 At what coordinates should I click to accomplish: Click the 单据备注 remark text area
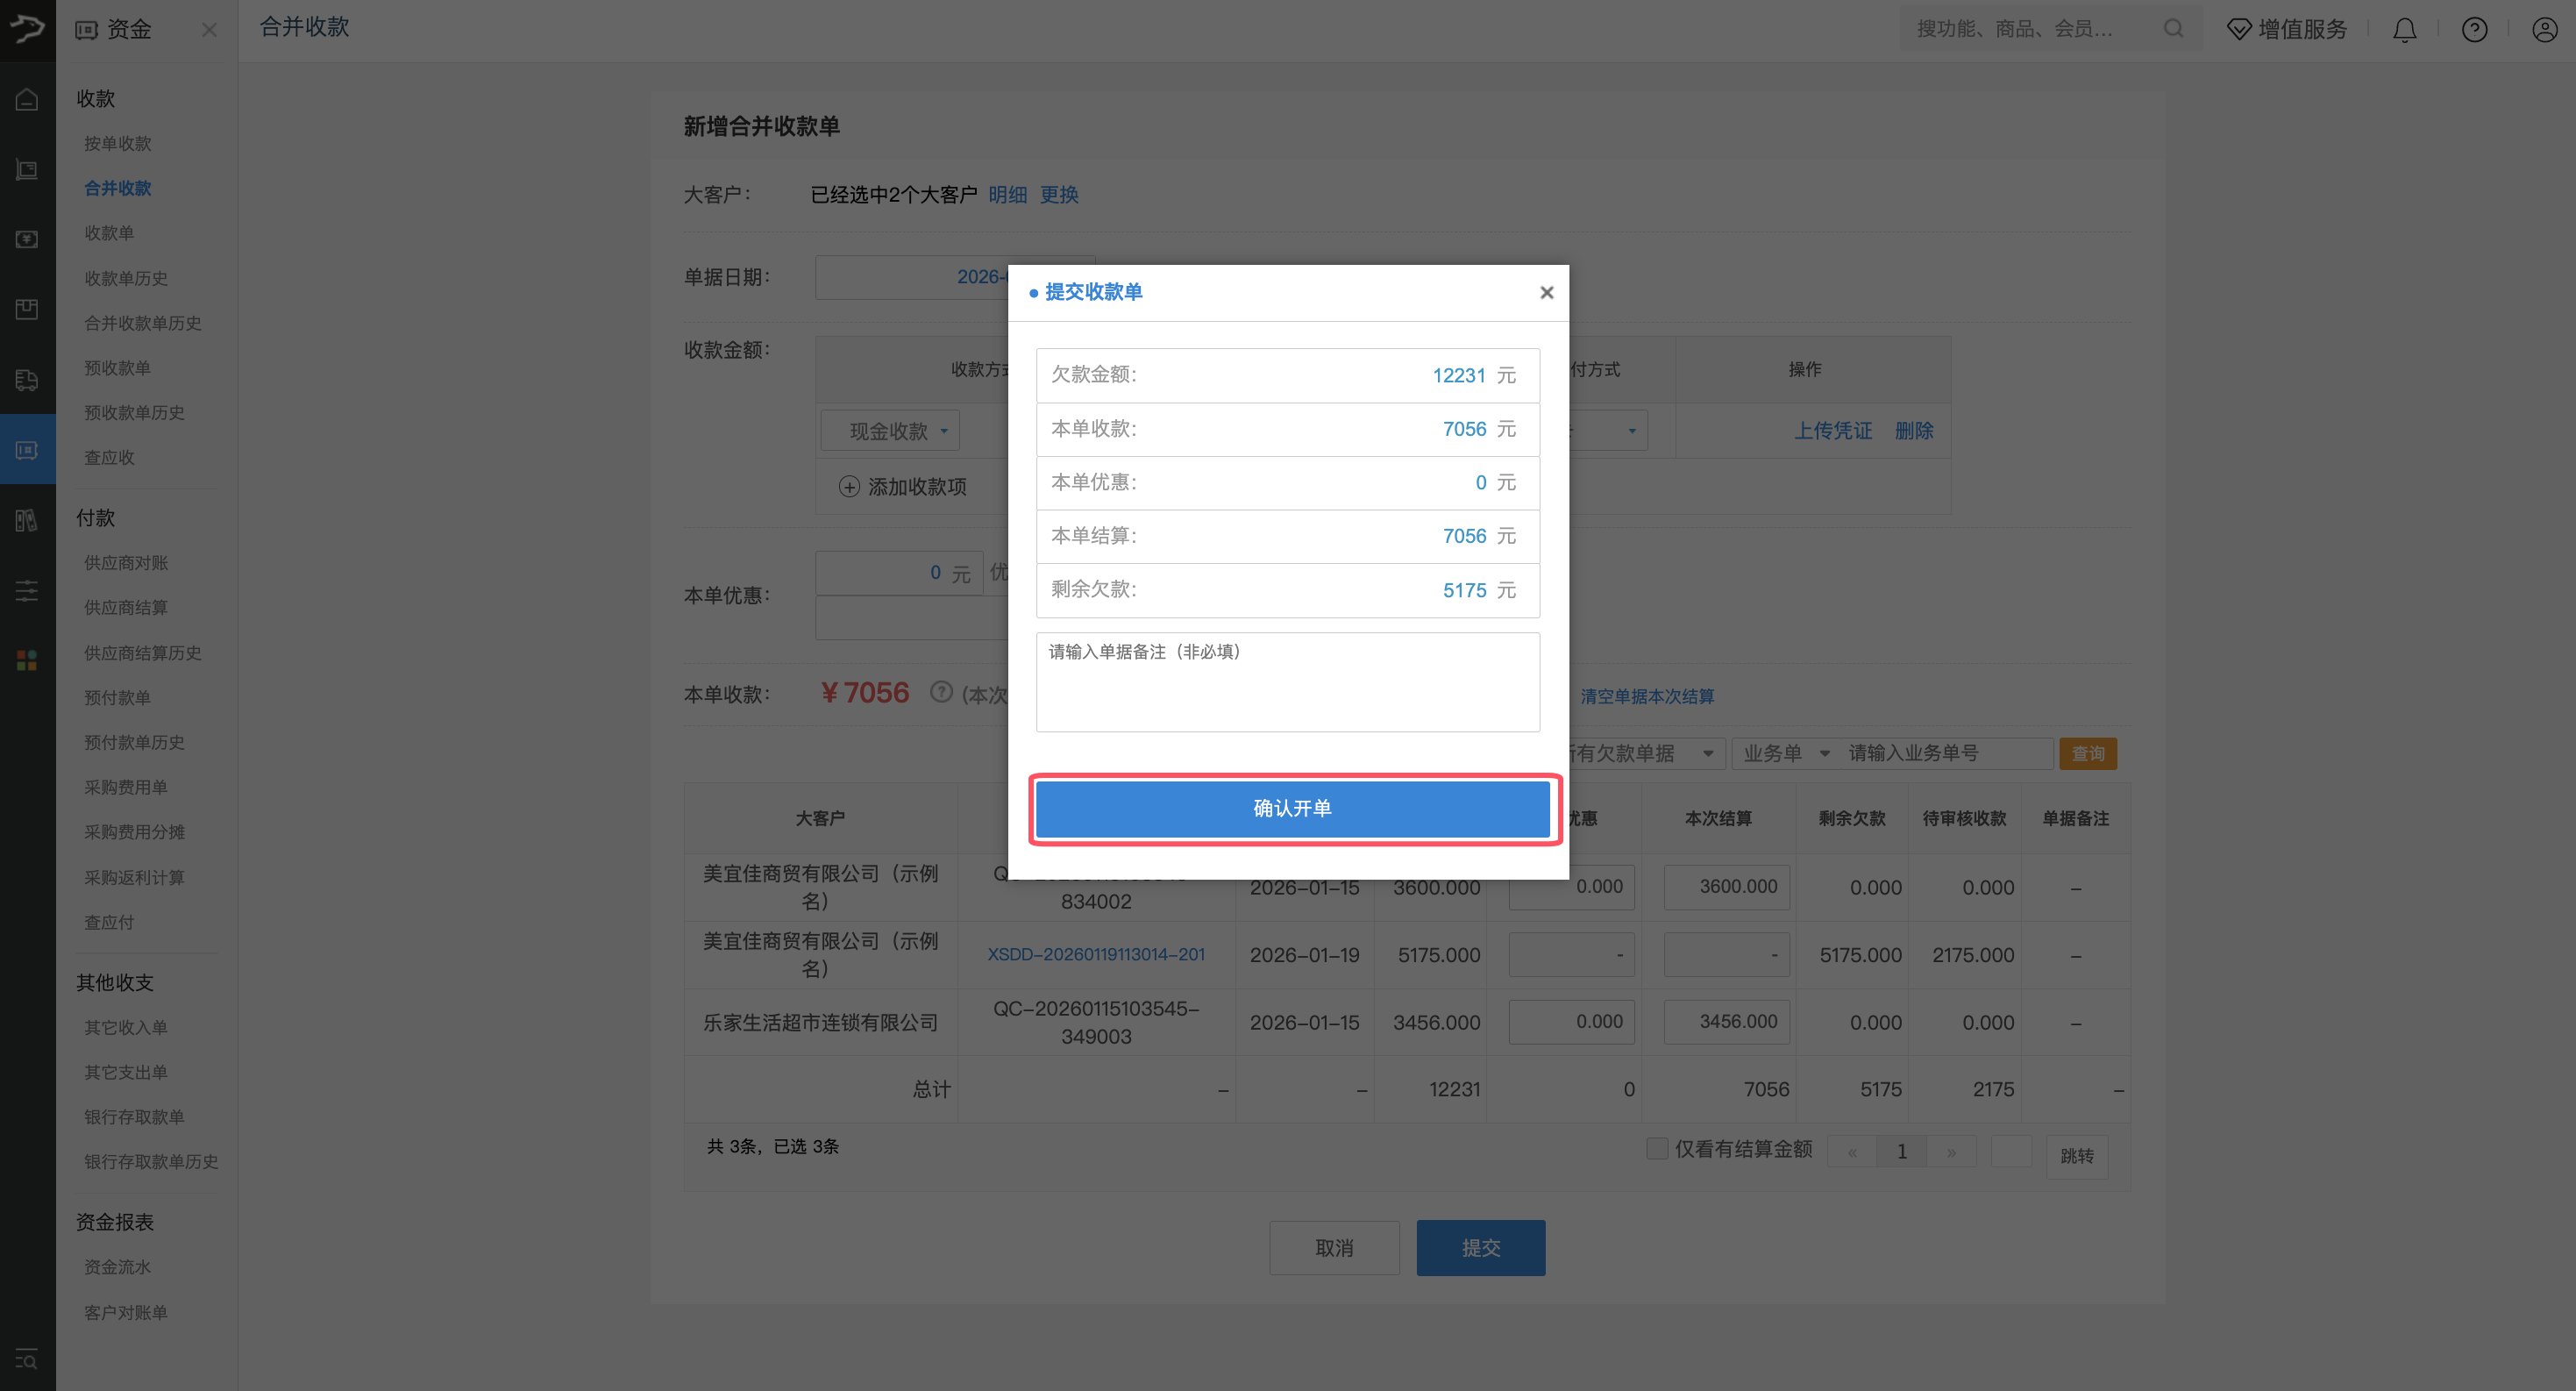pos(1288,682)
